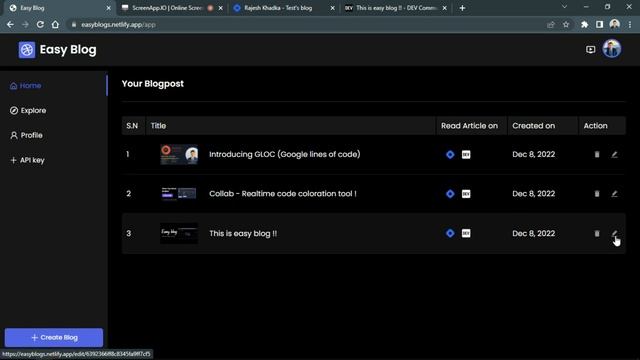Open the video icon in header
640x360 pixels.
click(590, 49)
